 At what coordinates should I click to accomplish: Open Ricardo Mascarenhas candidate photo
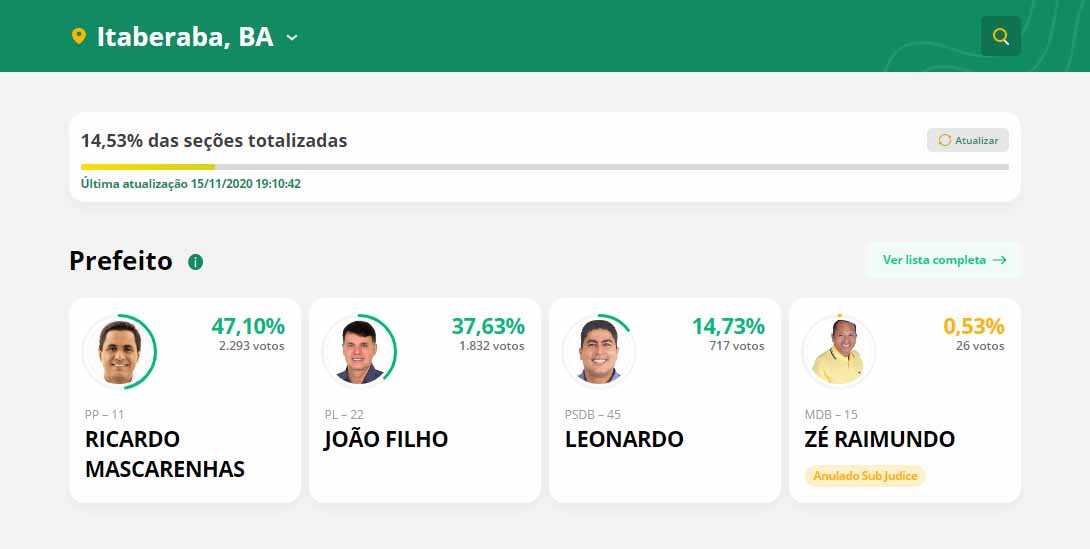click(119, 352)
